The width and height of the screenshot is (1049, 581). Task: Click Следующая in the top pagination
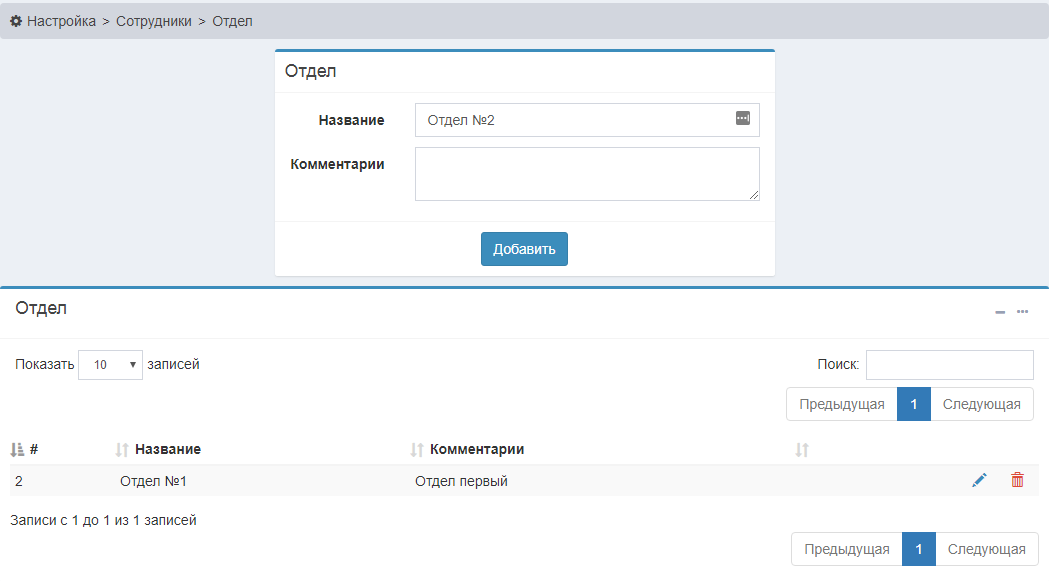(x=981, y=404)
